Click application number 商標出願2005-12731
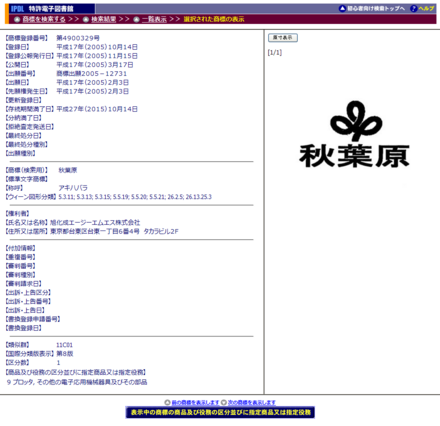This screenshot has width=440, height=426. pyautogui.click(x=92, y=74)
